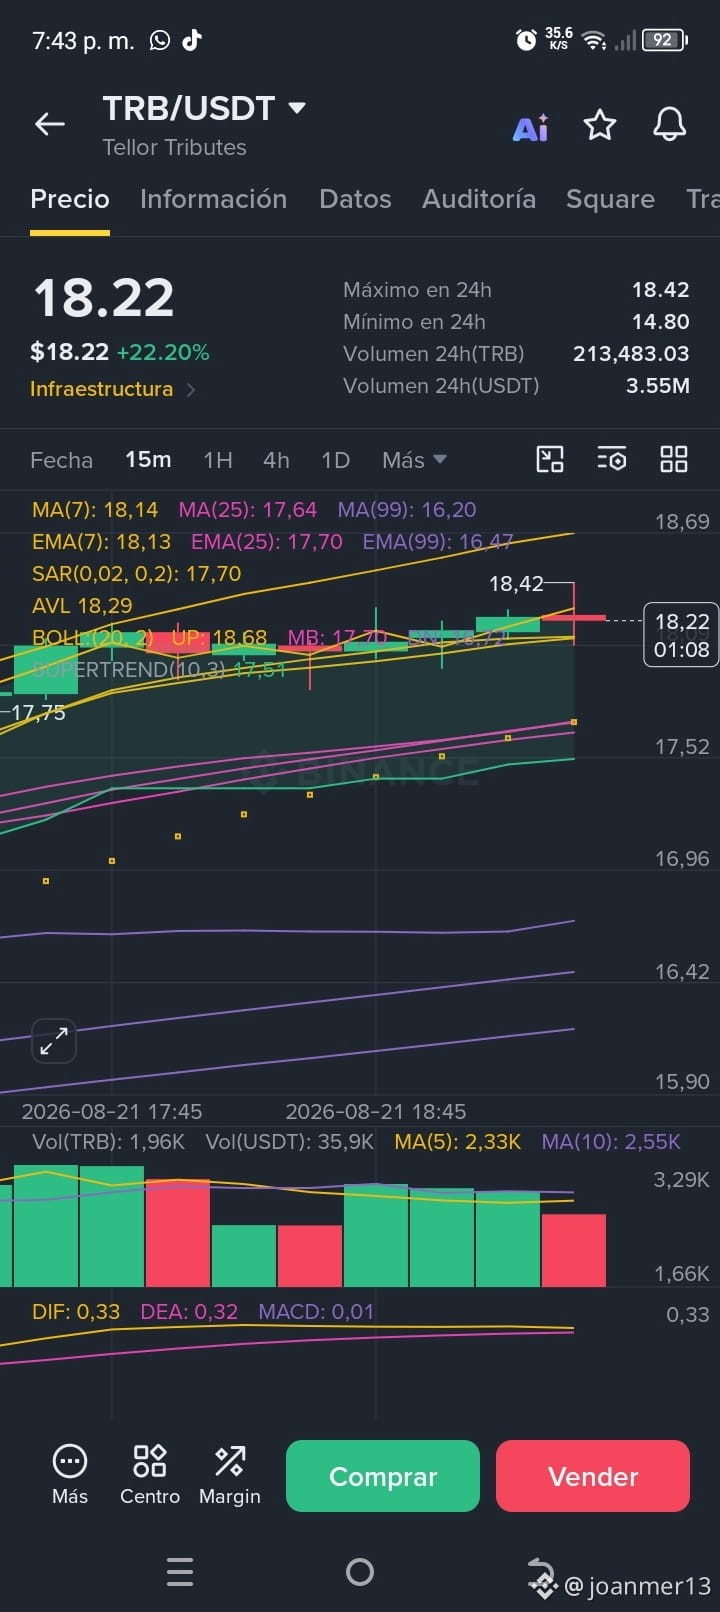Tap the TikTok notification icon
Screen dimensions: 720x1612
pos(192,40)
